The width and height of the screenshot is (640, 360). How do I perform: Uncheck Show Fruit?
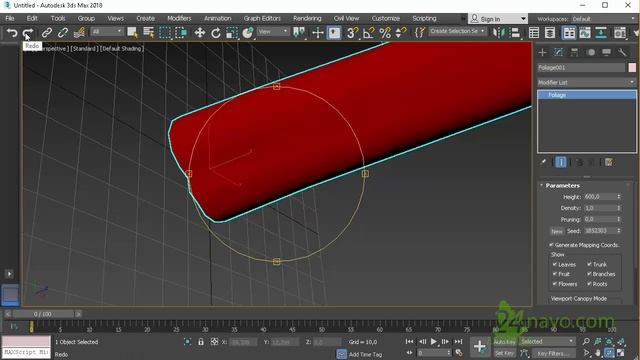coord(555,274)
